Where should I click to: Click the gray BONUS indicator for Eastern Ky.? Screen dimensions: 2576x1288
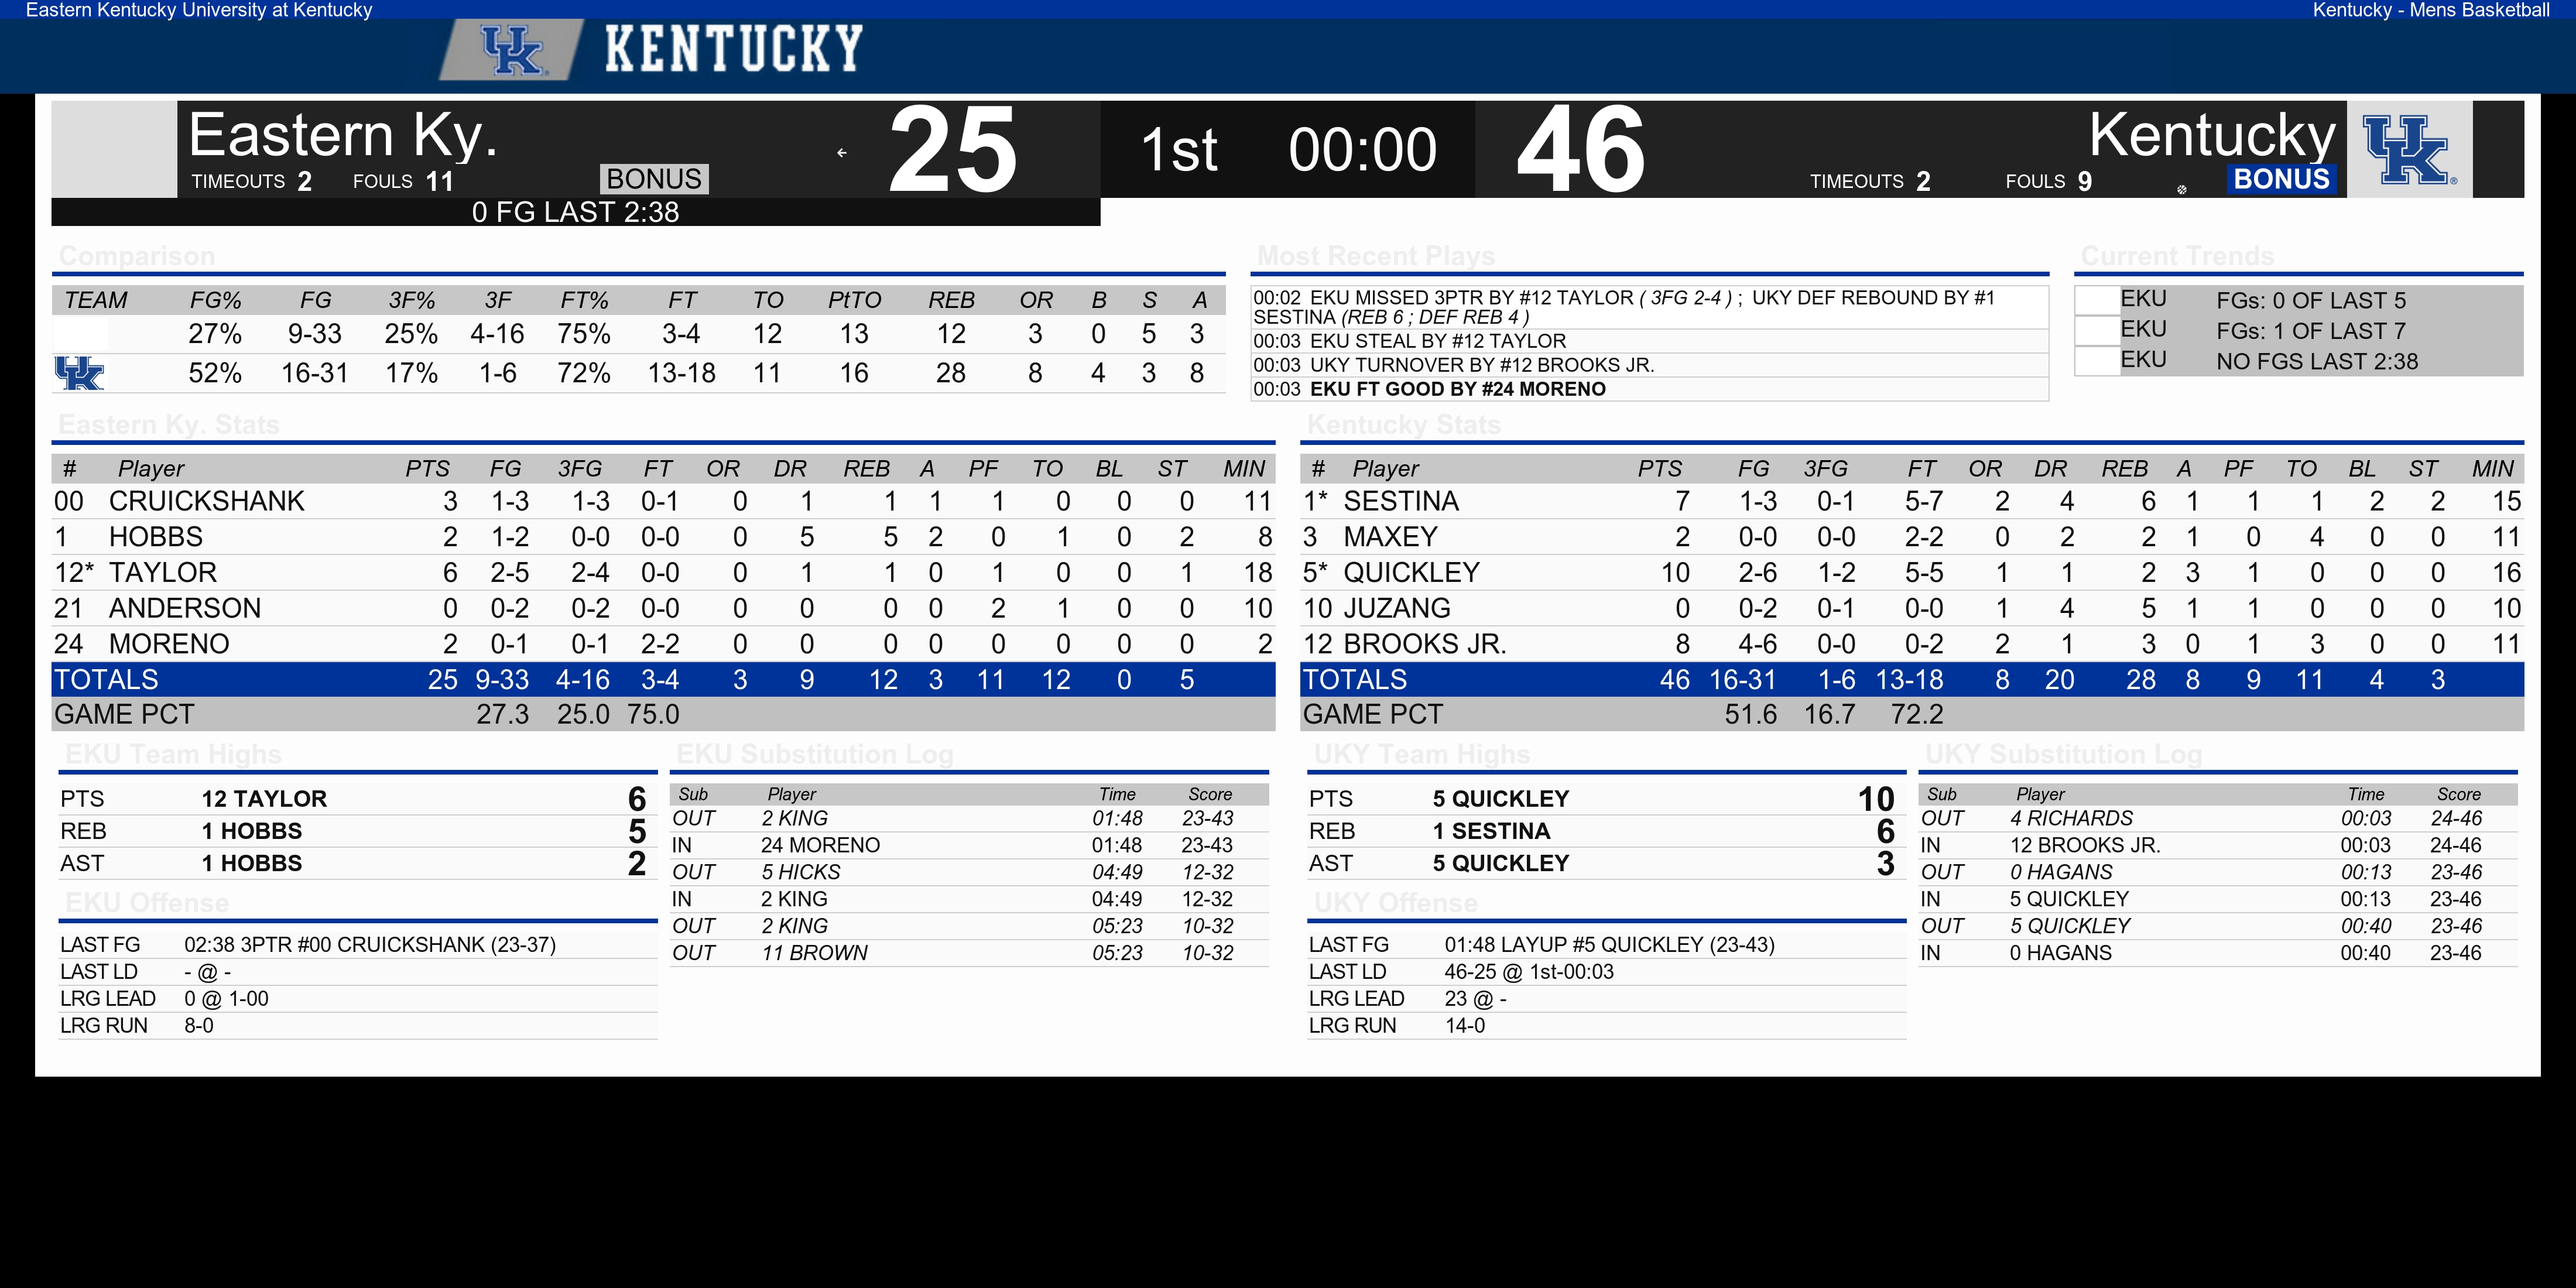point(654,179)
